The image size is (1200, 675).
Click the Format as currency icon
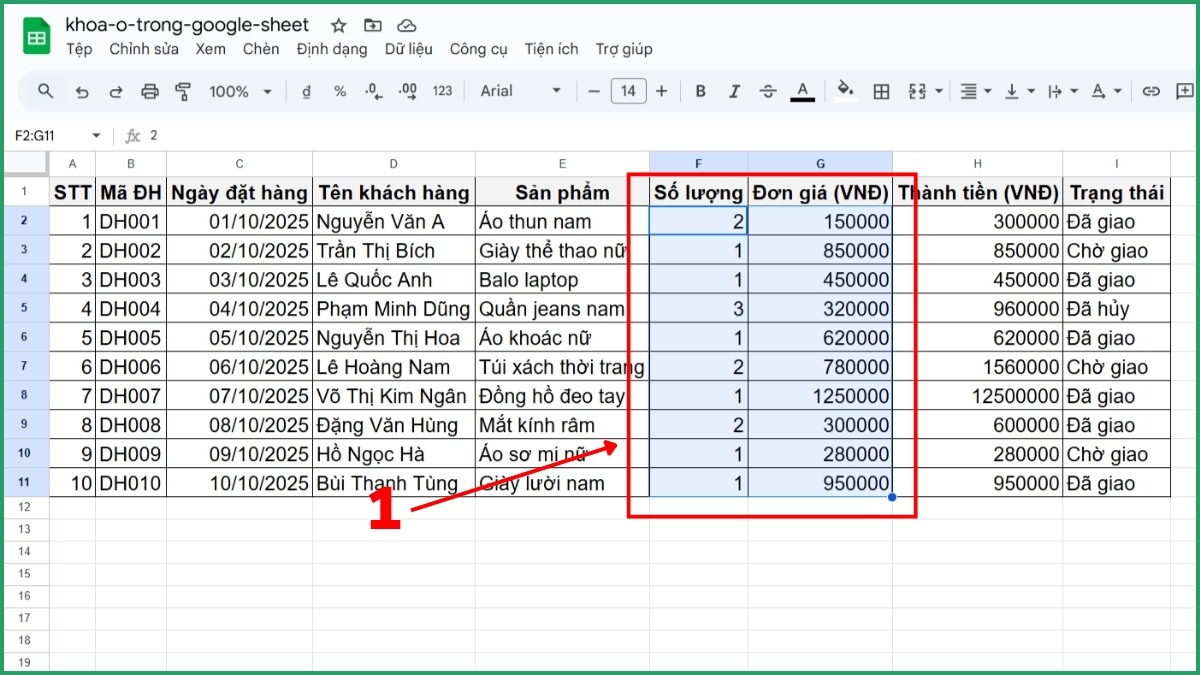point(305,91)
